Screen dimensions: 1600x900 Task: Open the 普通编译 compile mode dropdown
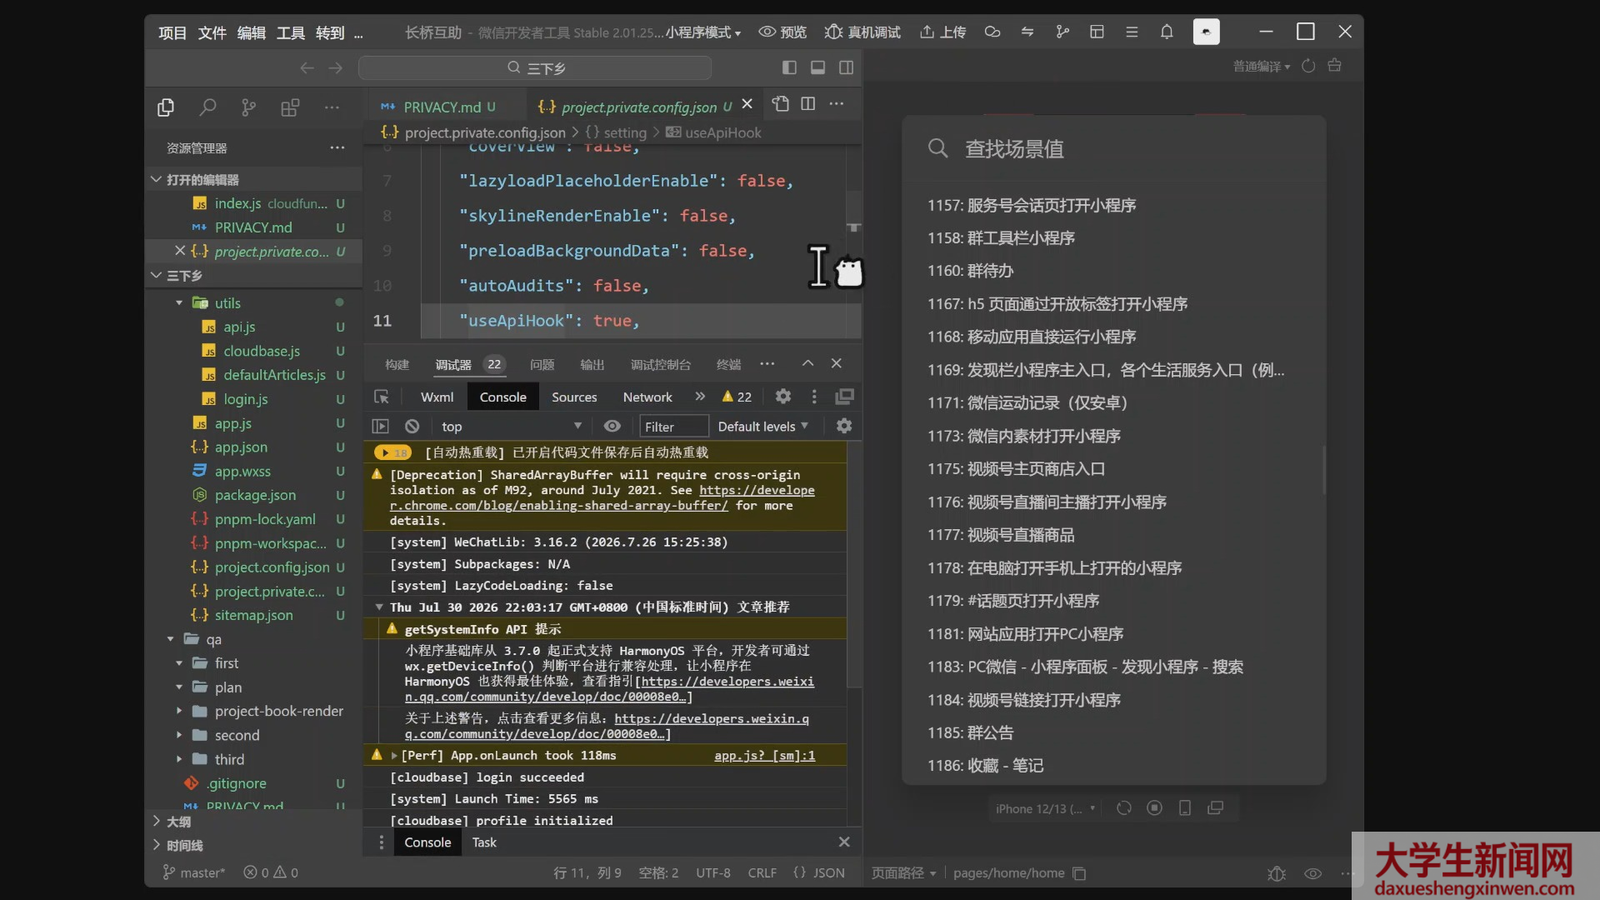1261,66
